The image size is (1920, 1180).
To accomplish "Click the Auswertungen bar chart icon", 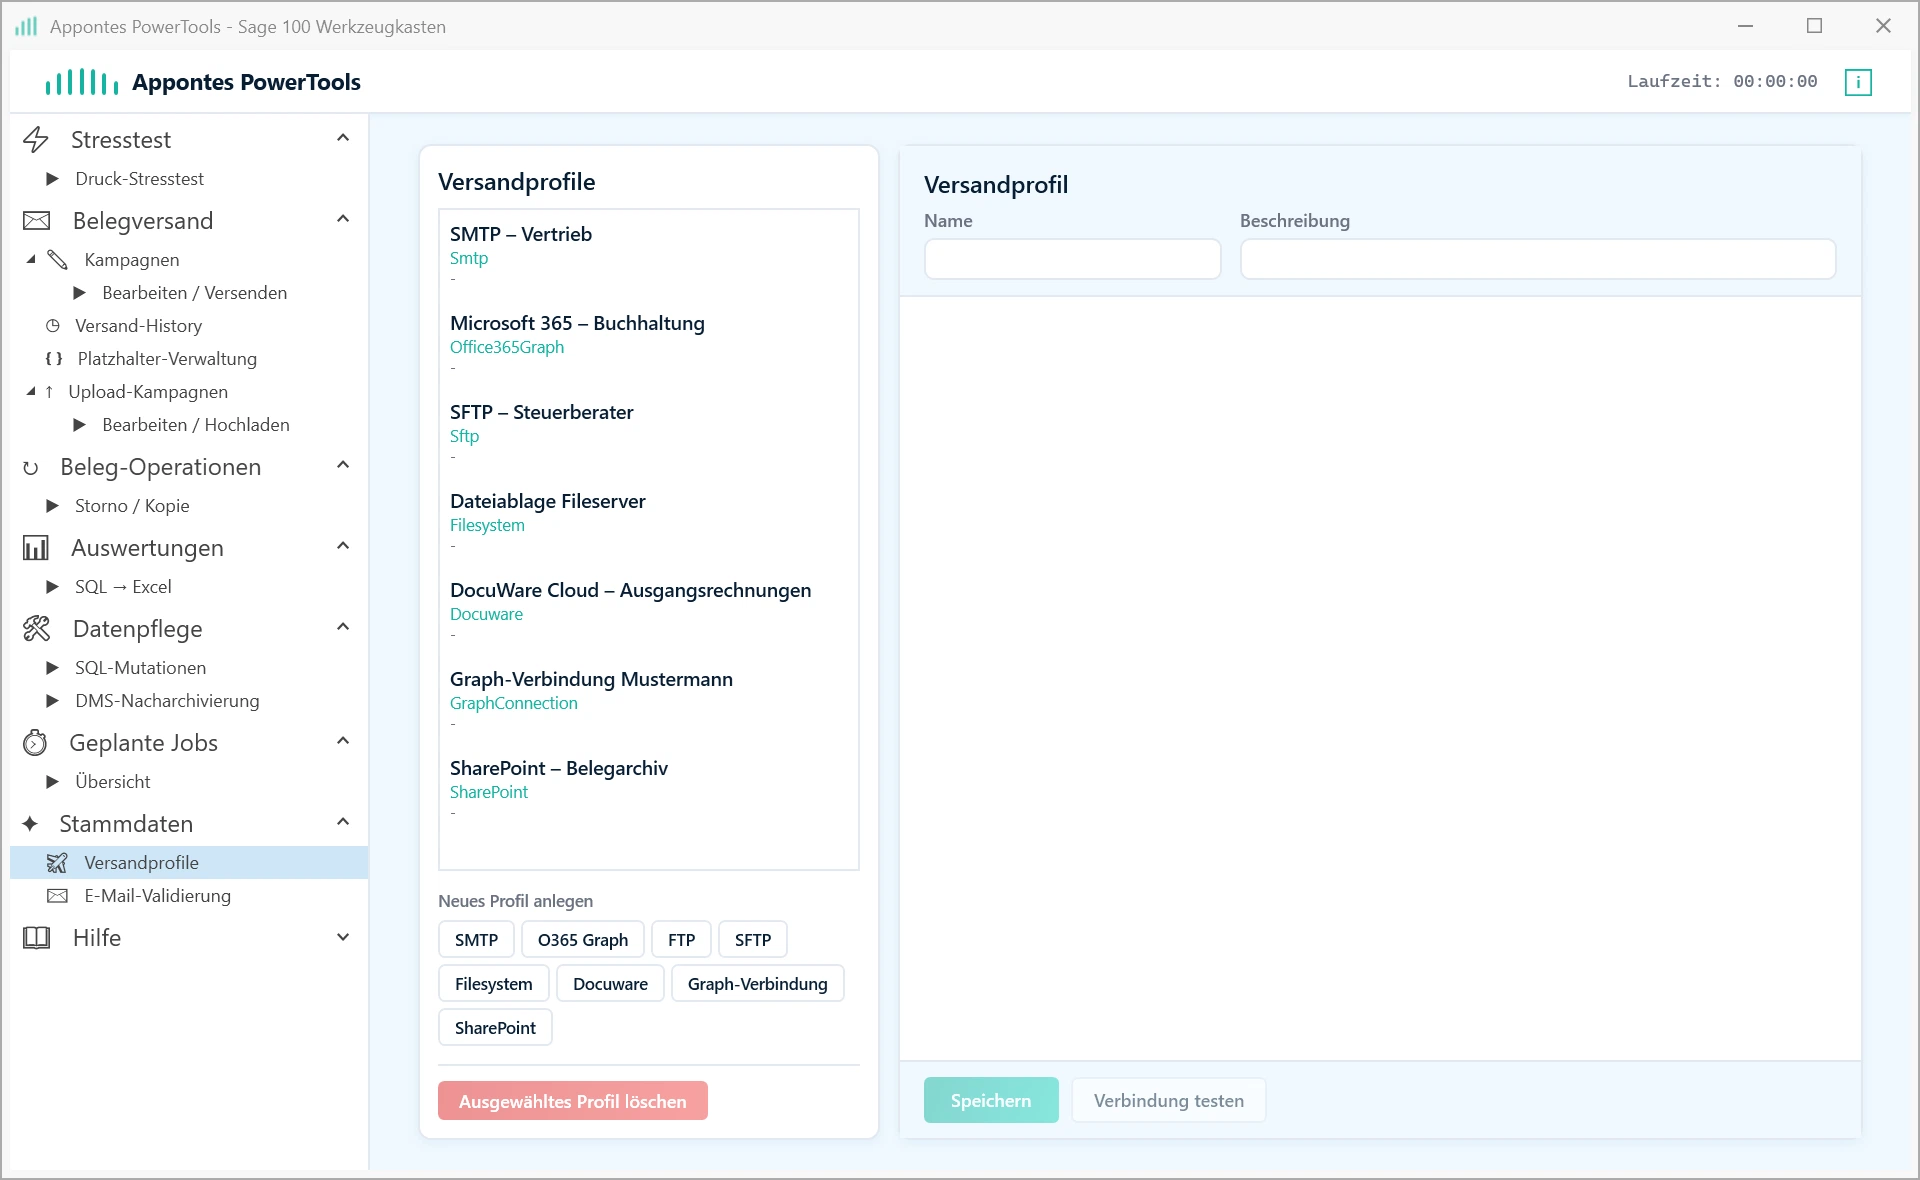I will [36, 548].
